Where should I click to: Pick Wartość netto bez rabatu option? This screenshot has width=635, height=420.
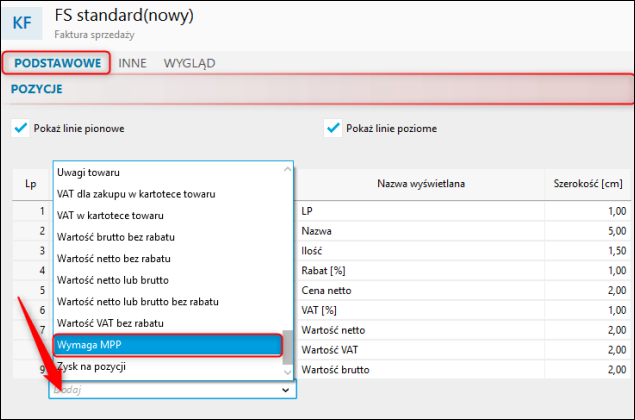tap(168, 258)
